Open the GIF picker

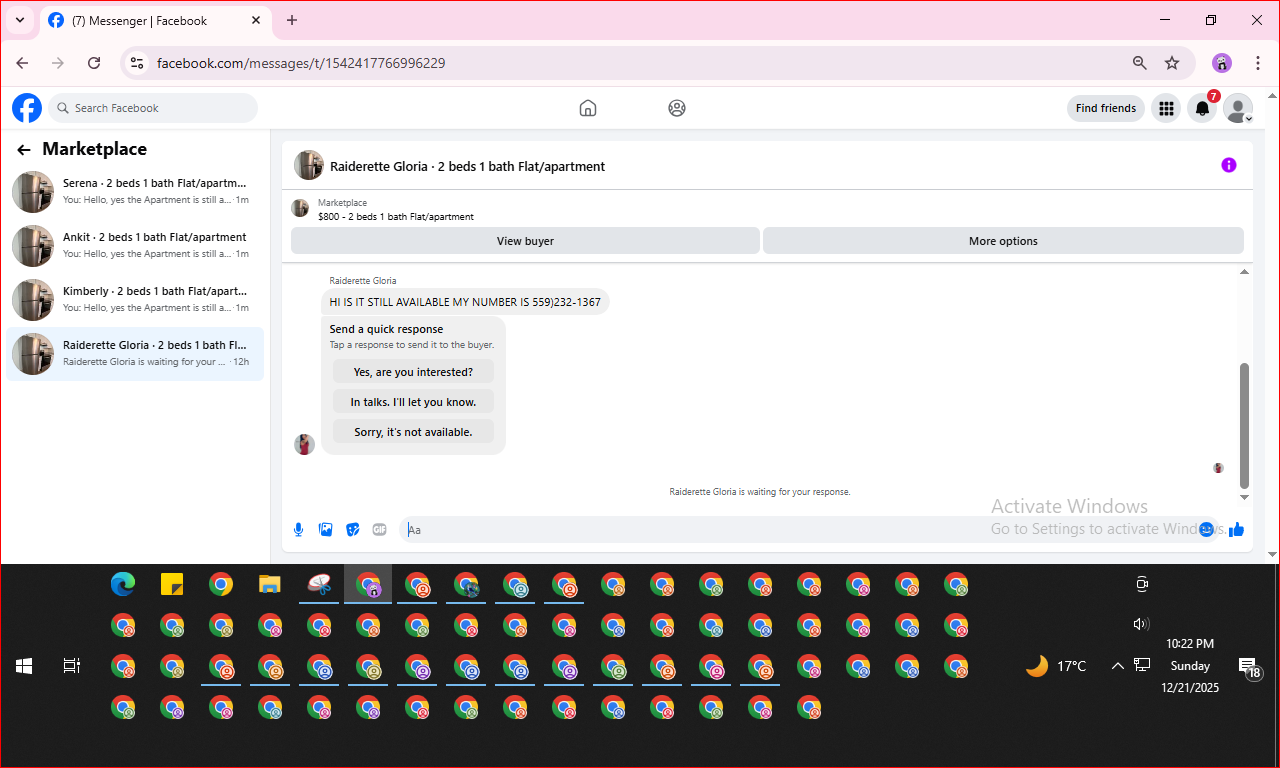point(379,529)
